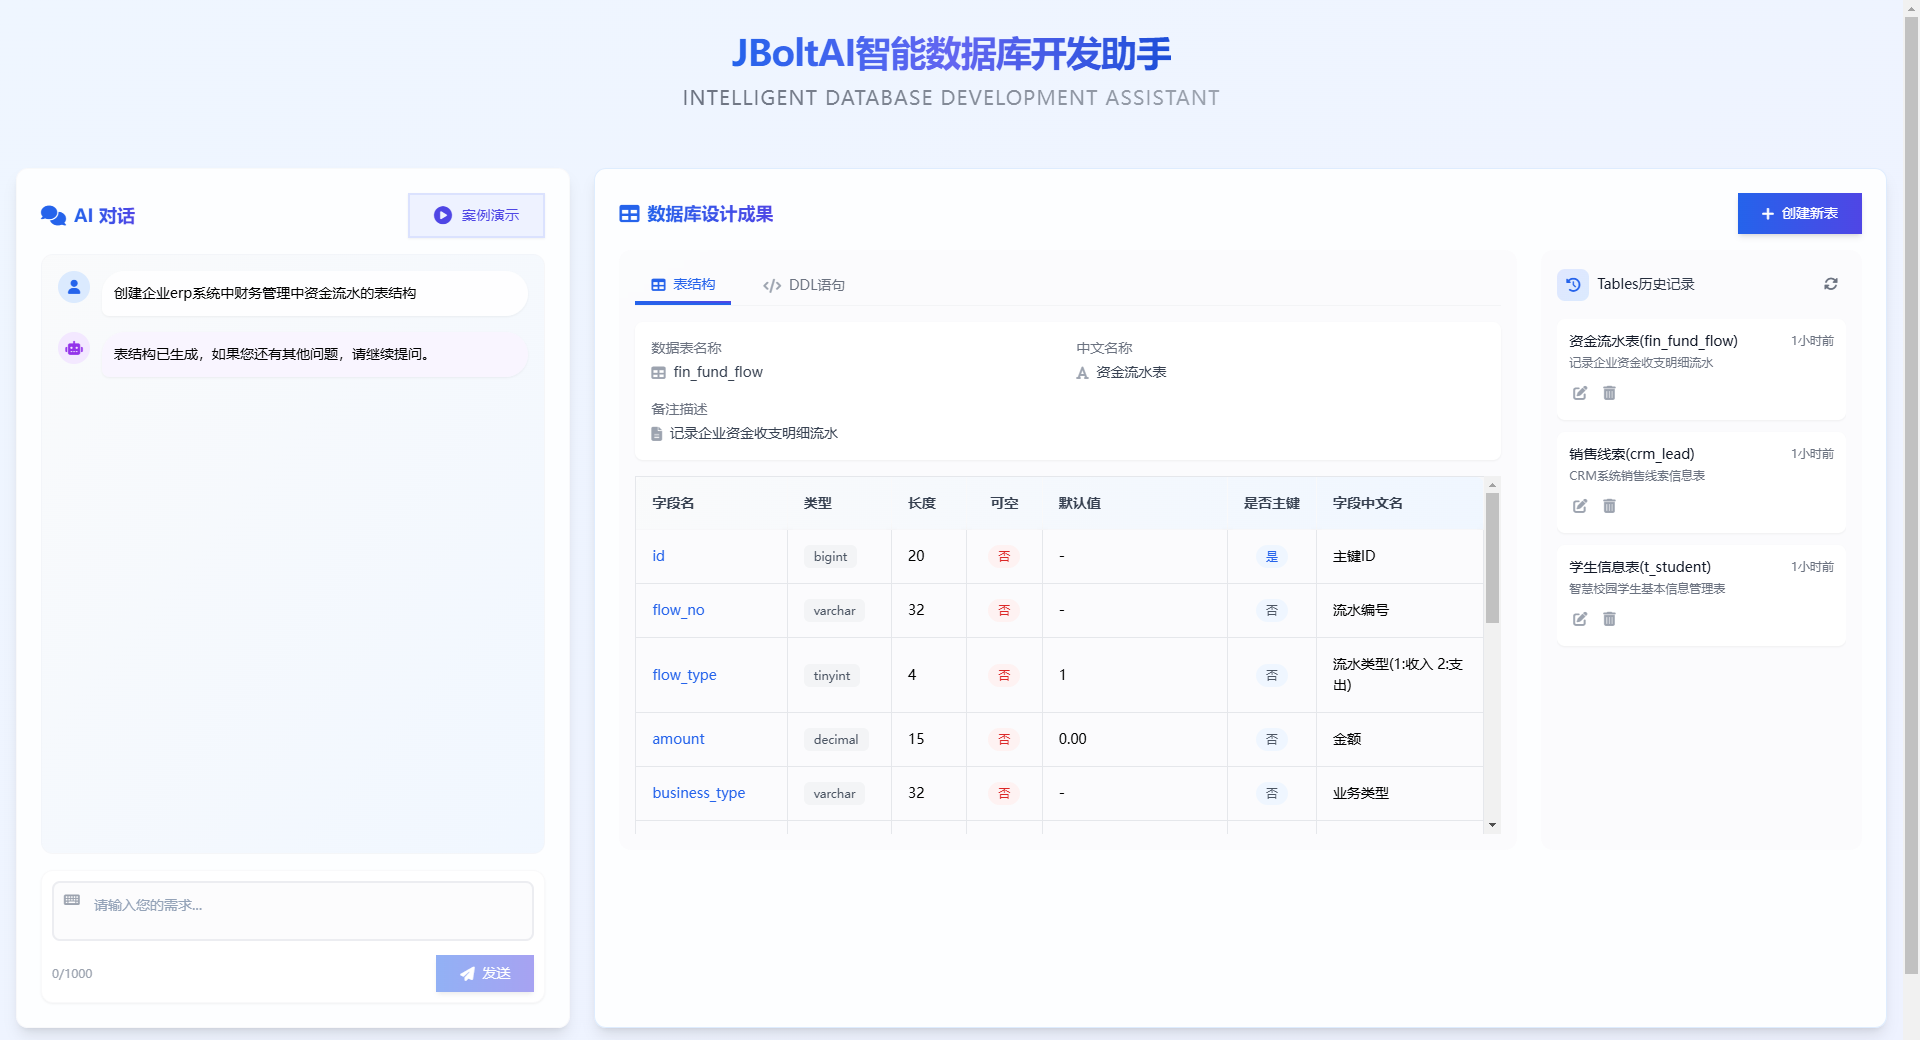Click the letter A icon beside 资金流水表
The image size is (1920, 1040).
tap(1082, 373)
